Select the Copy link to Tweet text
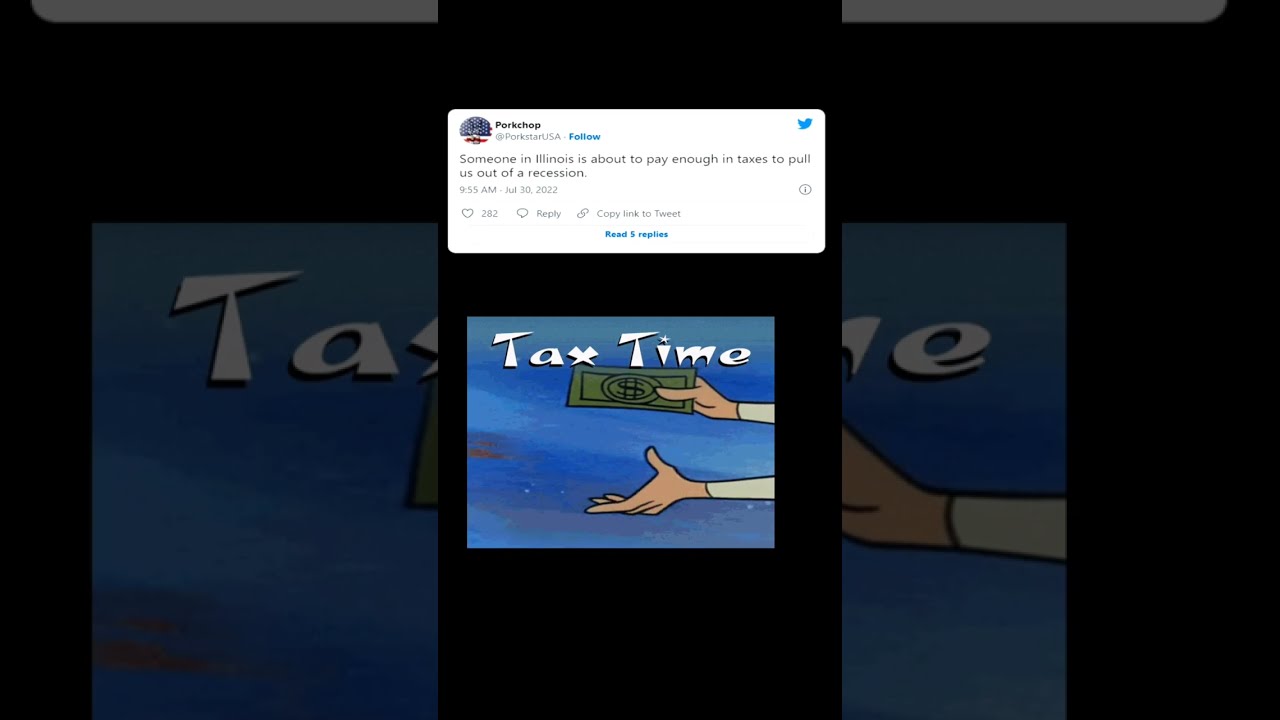The image size is (1280, 720). click(639, 213)
